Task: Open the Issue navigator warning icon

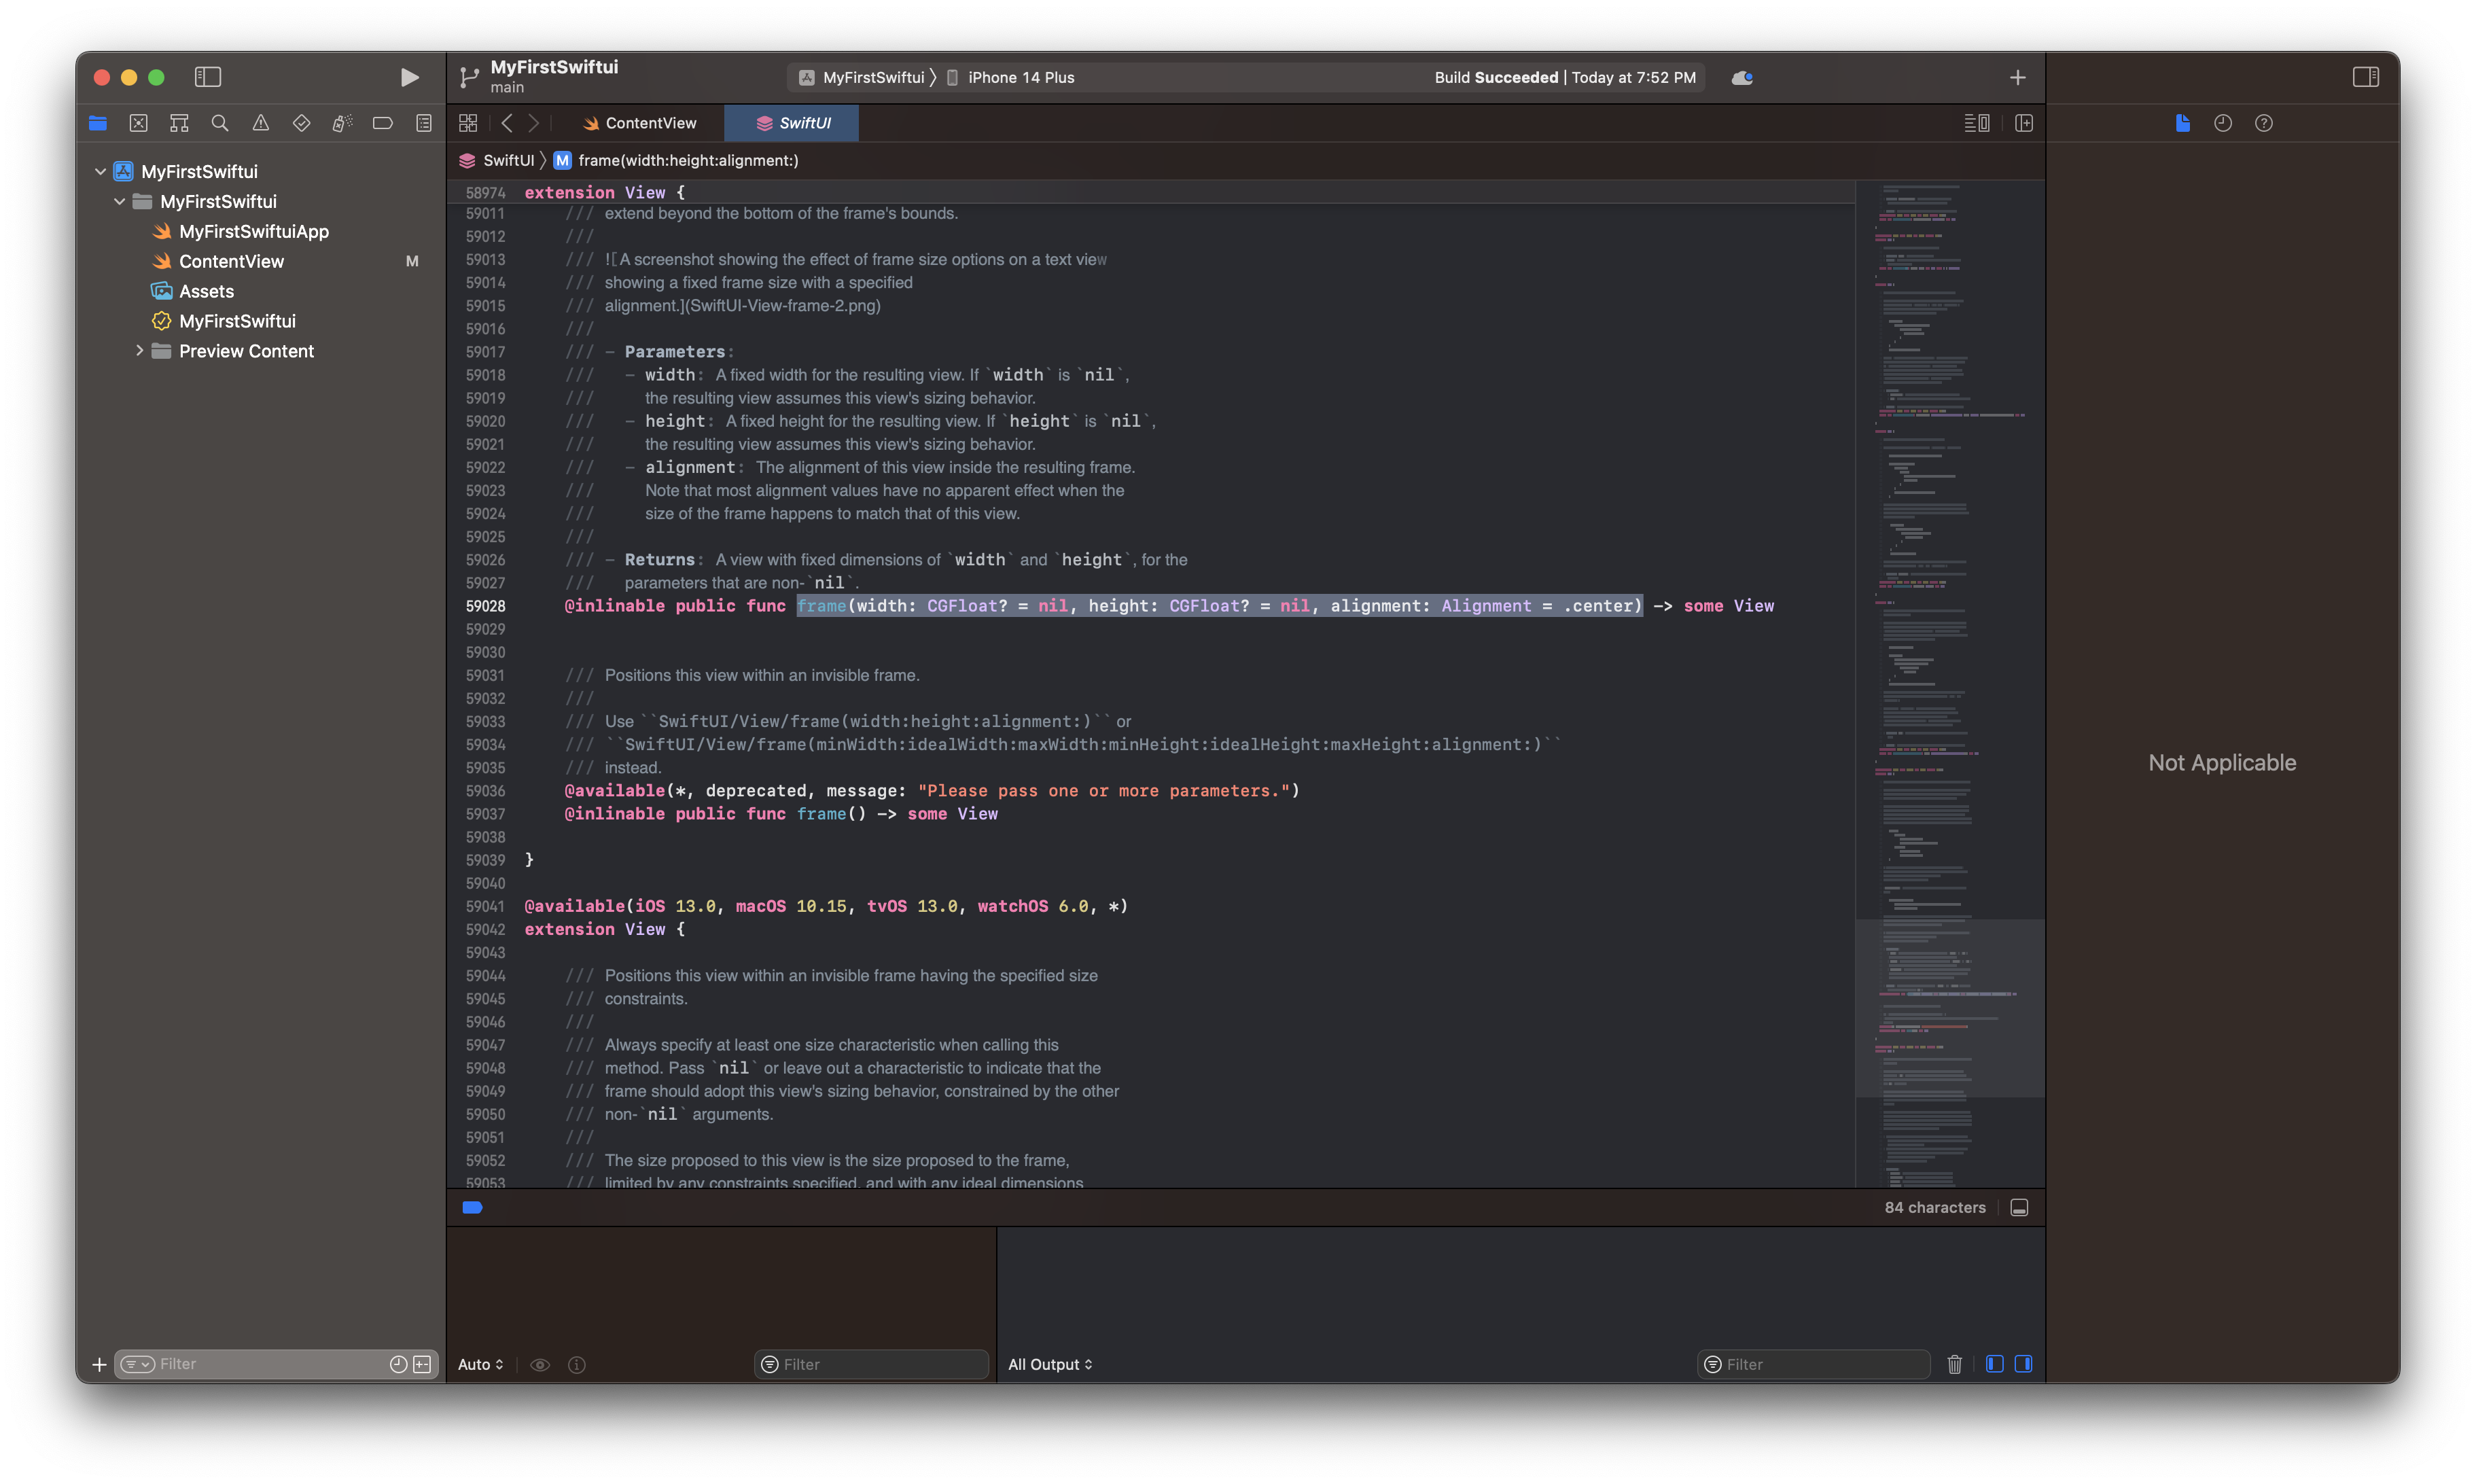Action: tap(260, 123)
